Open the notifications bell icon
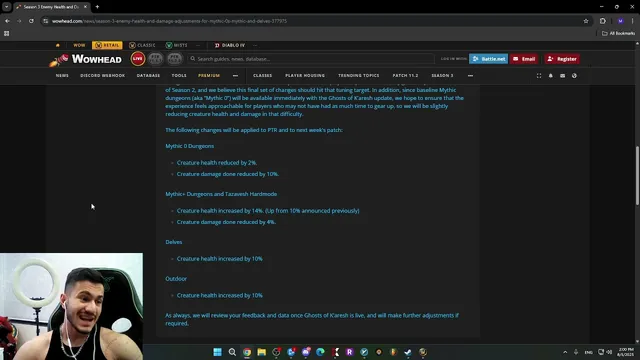The image size is (640, 360). (551, 76)
